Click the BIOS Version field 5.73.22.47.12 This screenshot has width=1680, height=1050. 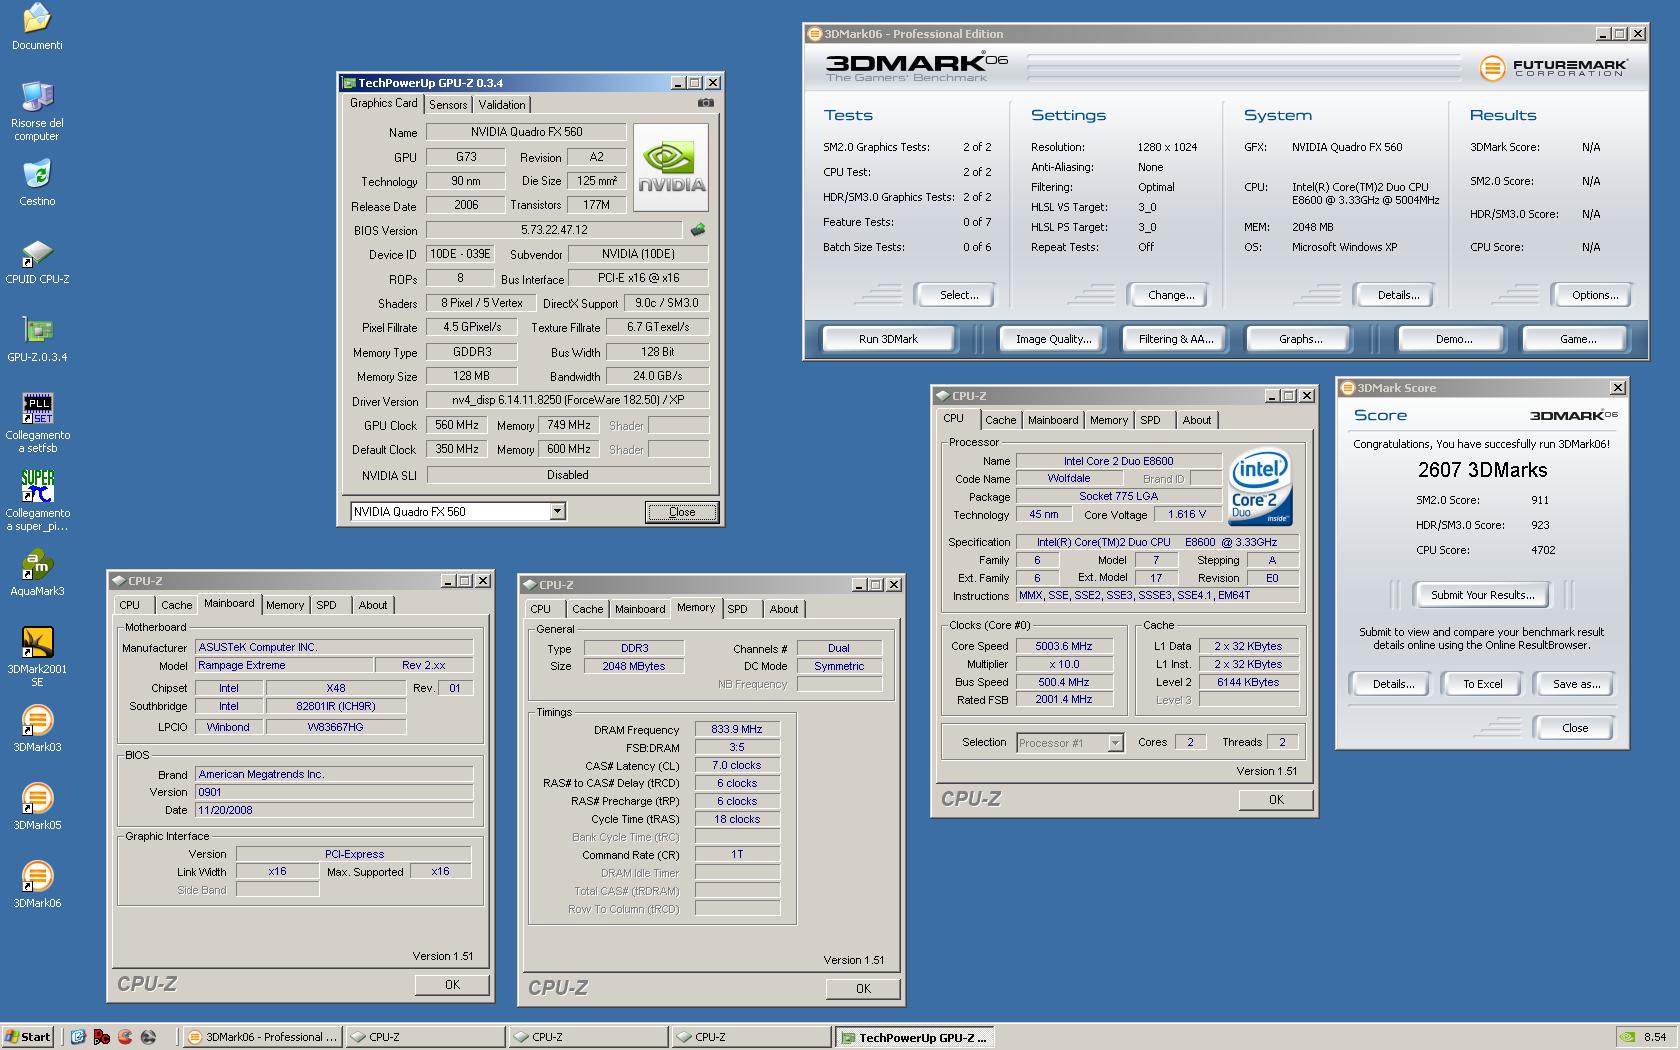(x=554, y=230)
